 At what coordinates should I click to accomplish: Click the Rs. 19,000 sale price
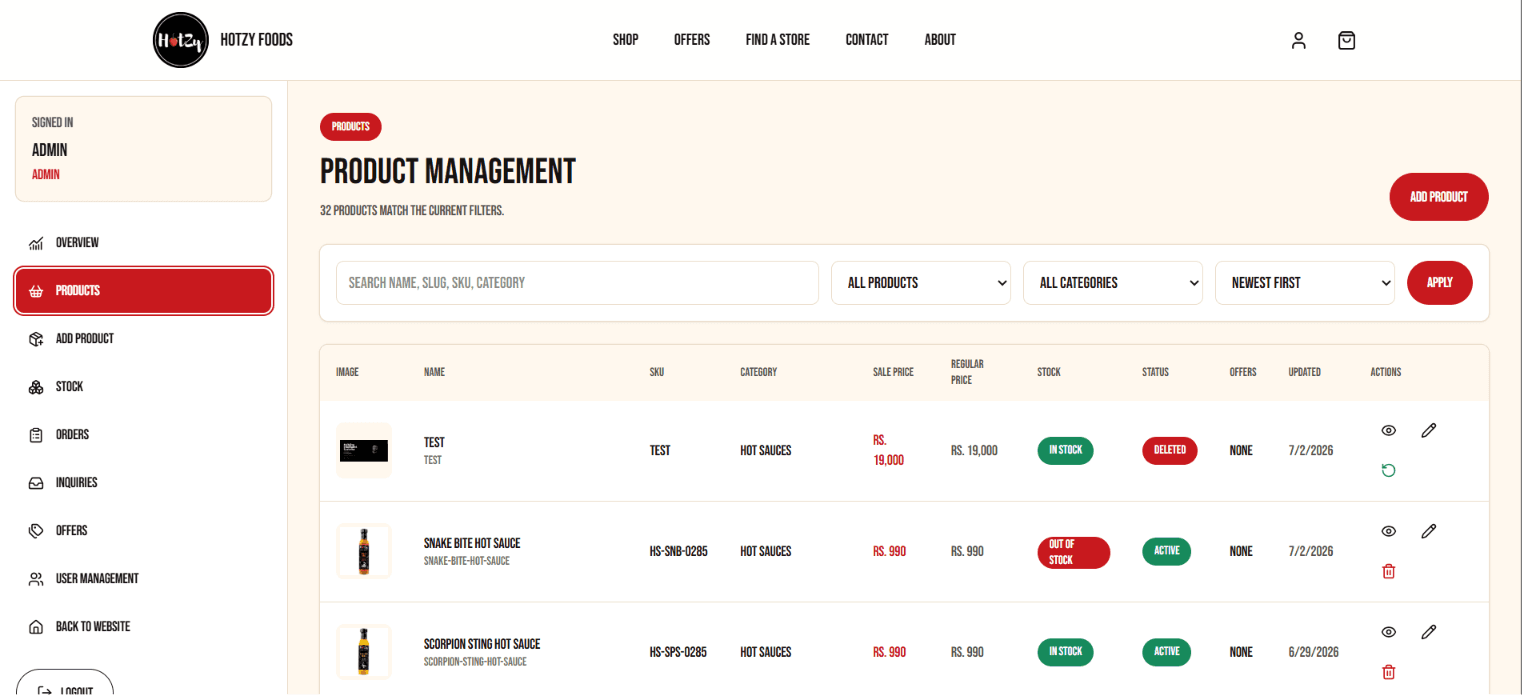click(889, 450)
